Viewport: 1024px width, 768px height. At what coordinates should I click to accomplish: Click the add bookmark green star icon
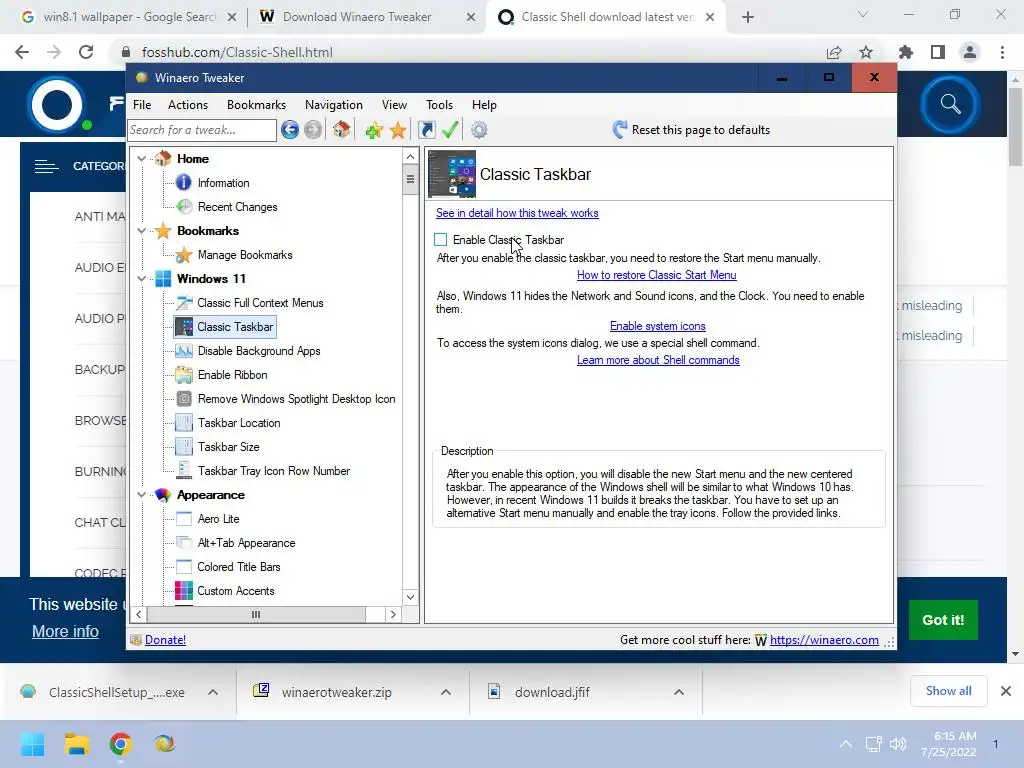[x=374, y=130]
